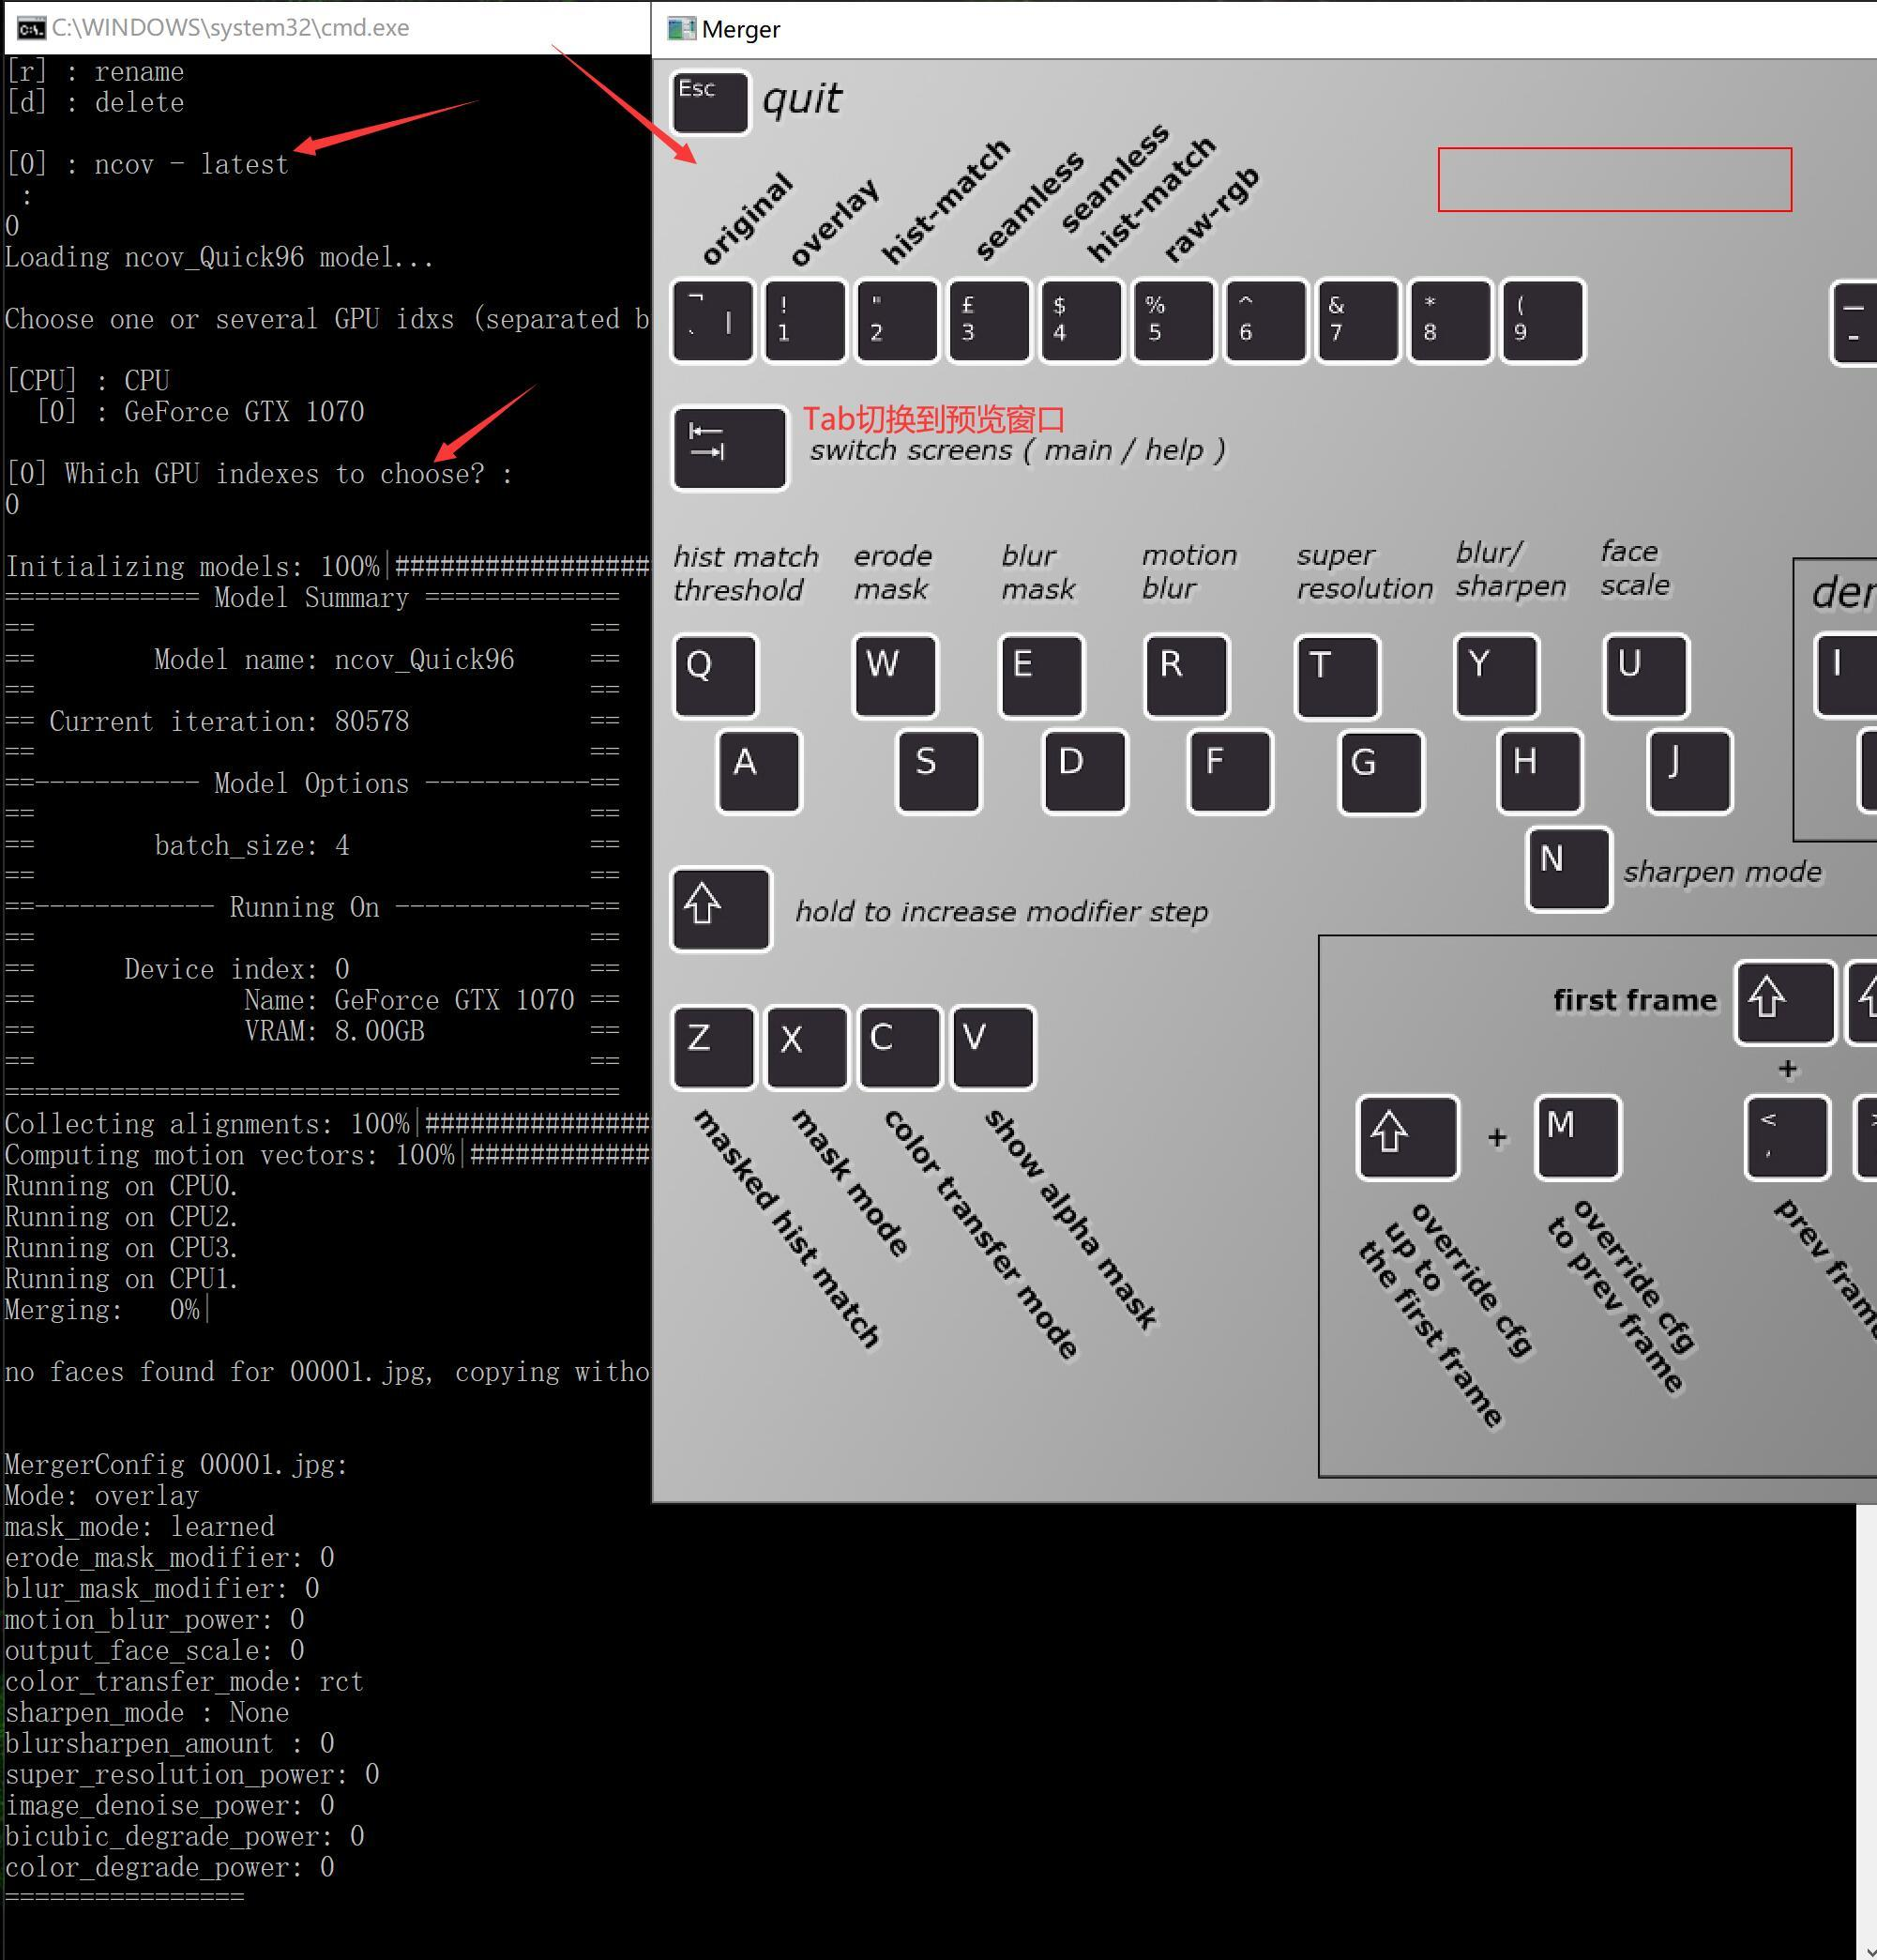Click the backtick key for original mode
Screen dimensions: 1877x1960
tap(712, 320)
